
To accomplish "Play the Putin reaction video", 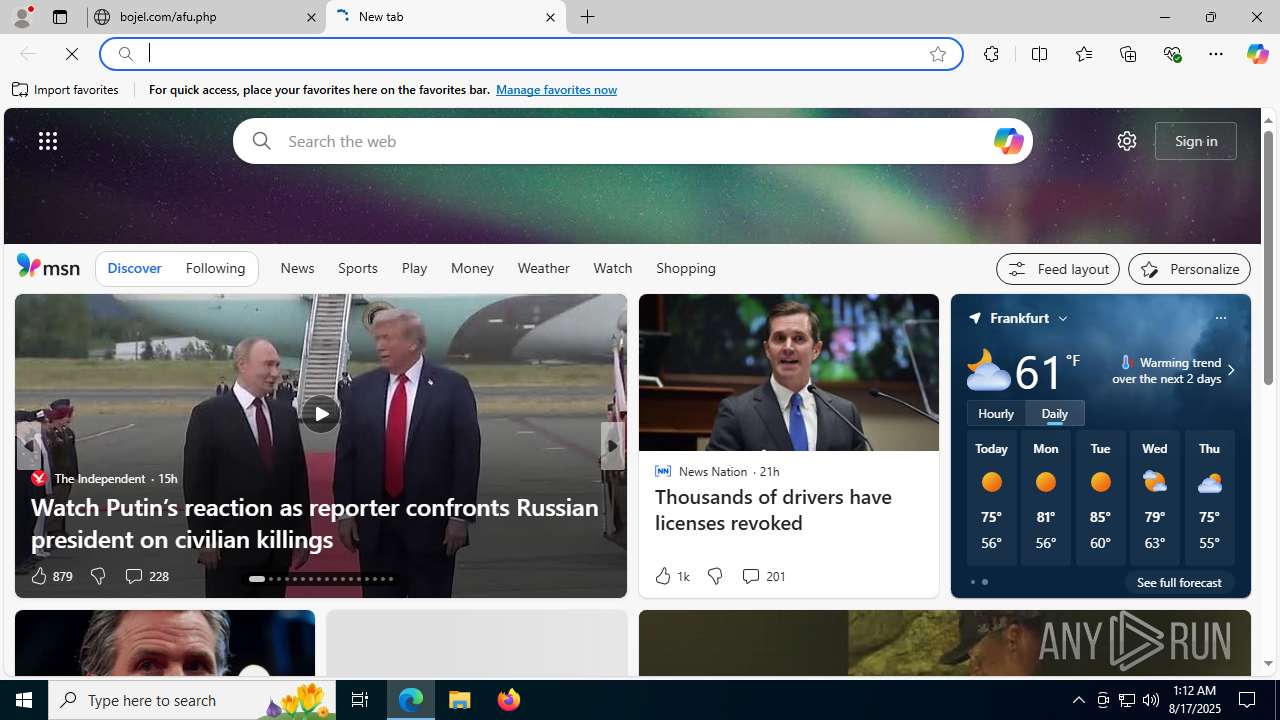I will coord(321,414).
